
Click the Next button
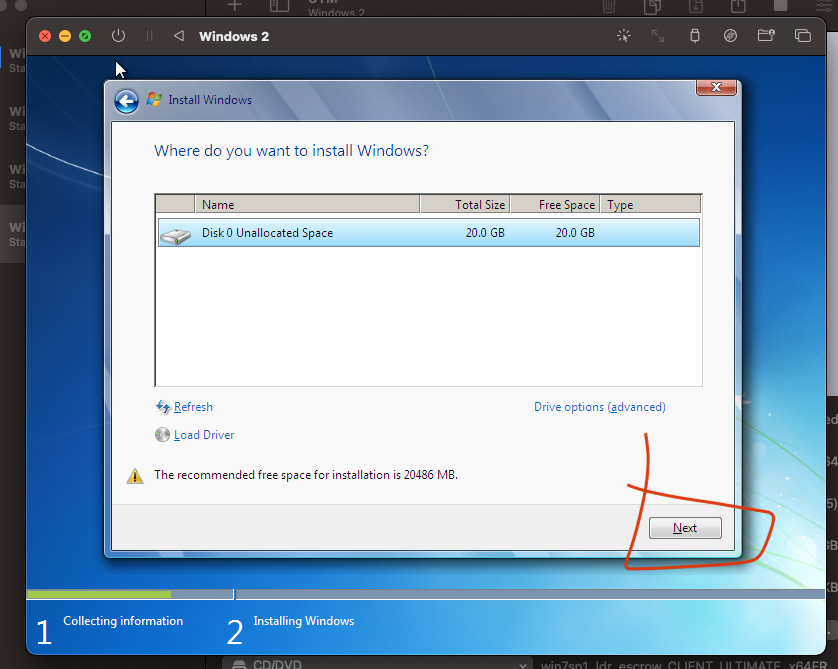click(x=685, y=528)
